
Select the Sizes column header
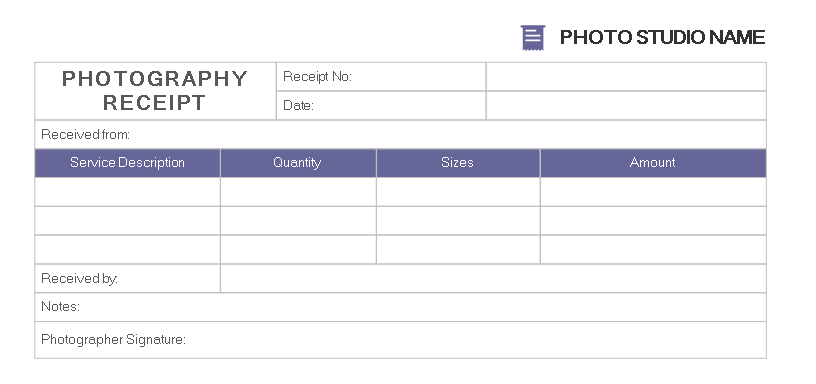pyautogui.click(x=458, y=163)
